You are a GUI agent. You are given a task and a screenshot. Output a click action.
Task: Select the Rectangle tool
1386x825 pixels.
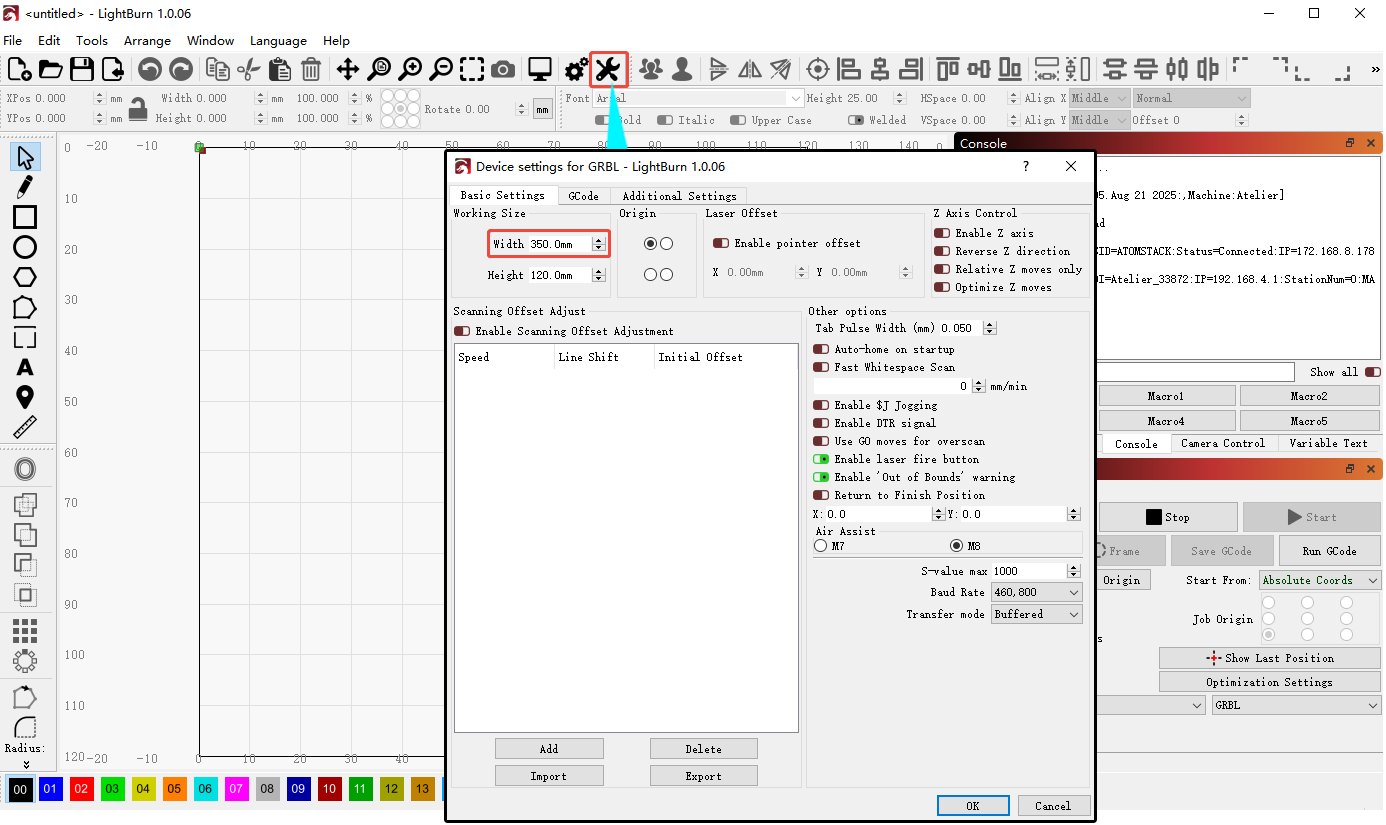click(x=25, y=217)
